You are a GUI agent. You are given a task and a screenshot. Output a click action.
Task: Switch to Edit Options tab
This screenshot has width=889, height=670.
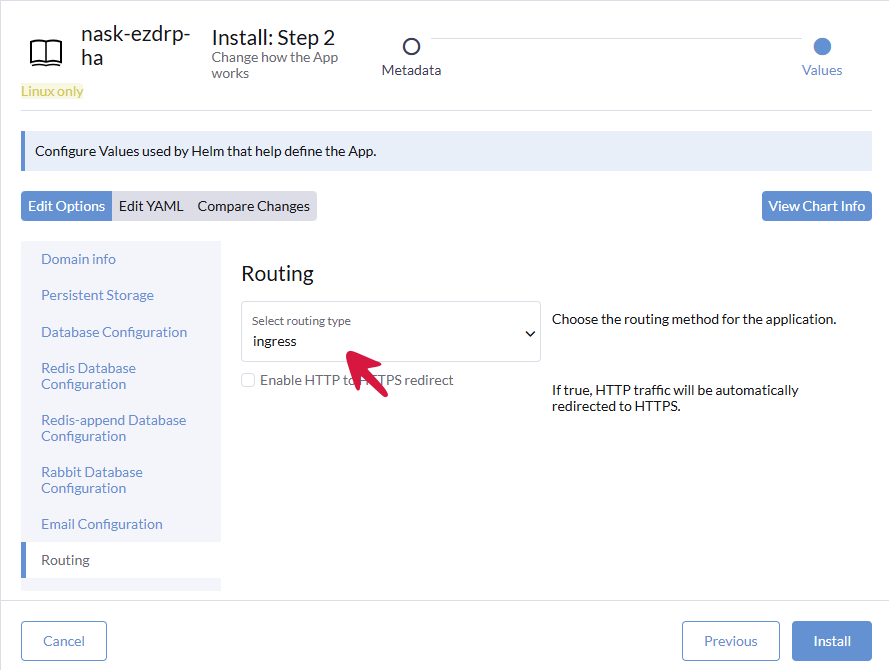pyautogui.click(x=66, y=206)
